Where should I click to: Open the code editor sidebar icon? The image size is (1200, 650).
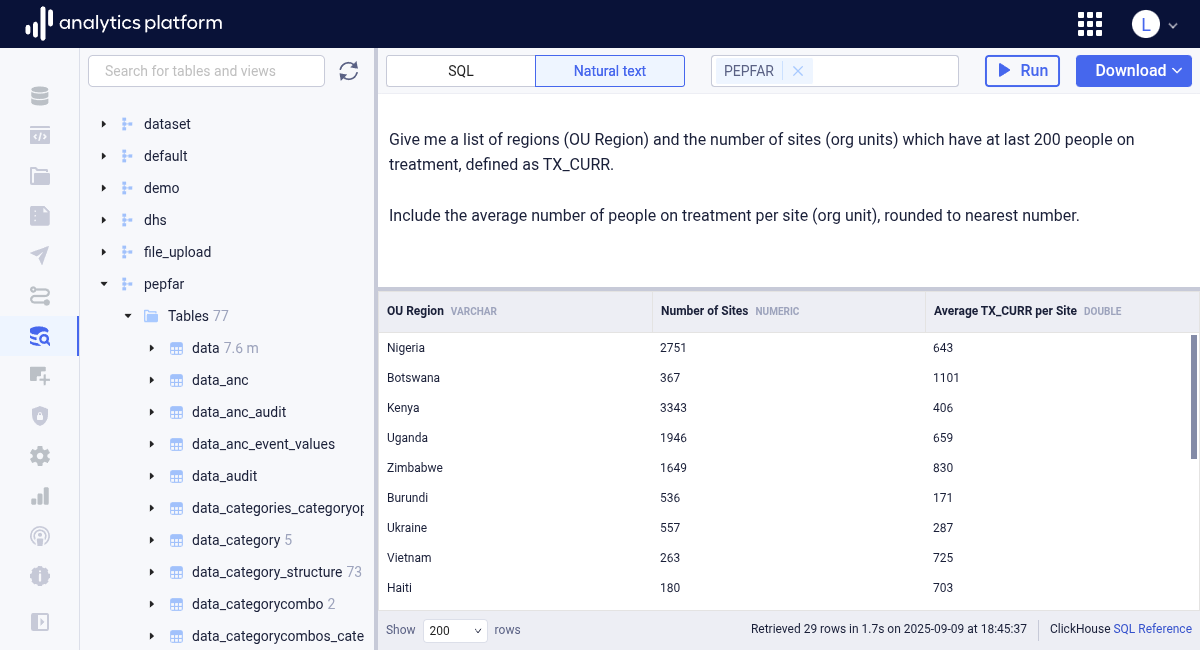coord(40,136)
